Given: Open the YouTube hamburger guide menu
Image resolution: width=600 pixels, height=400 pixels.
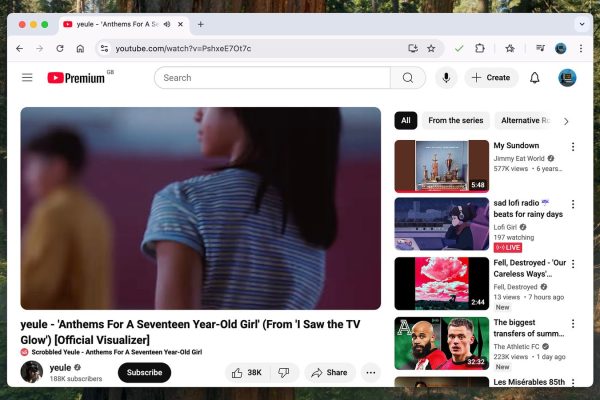Looking at the screenshot, I should coord(27,78).
